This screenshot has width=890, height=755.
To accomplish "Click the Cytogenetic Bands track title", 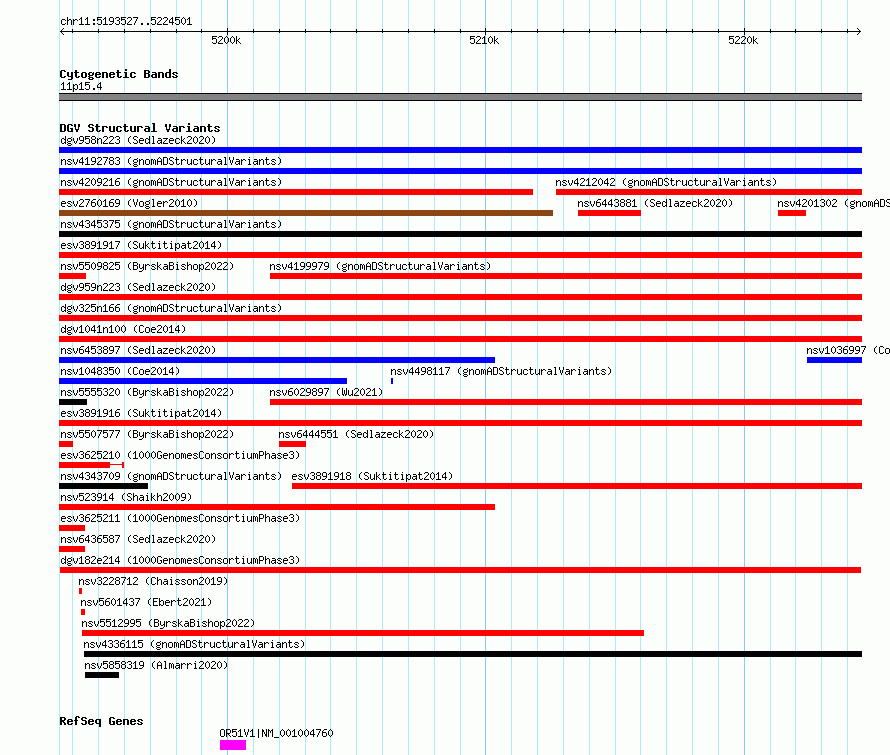I will click(119, 74).
